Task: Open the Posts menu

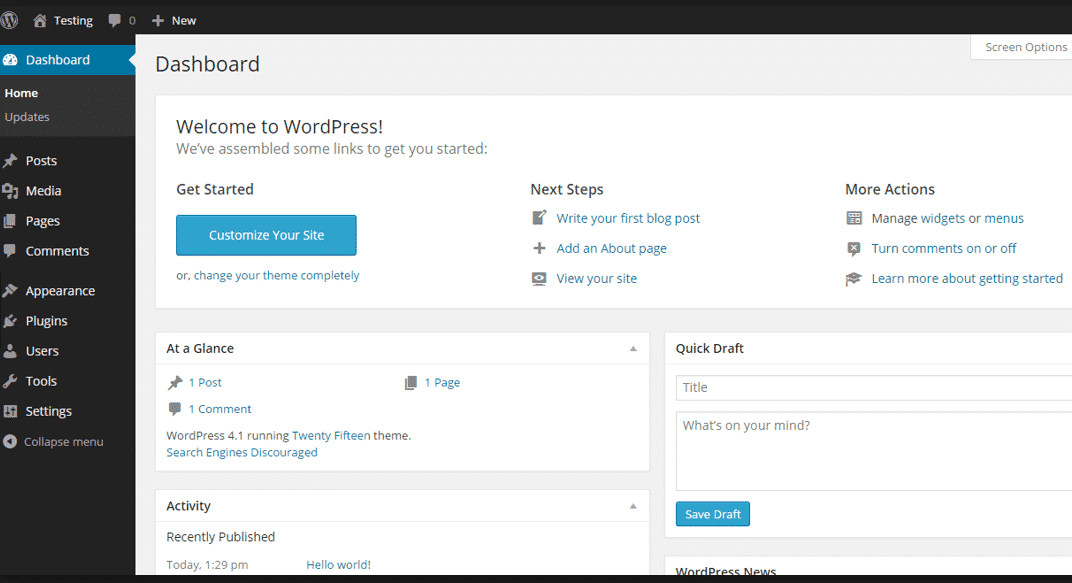Action: (41, 161)
